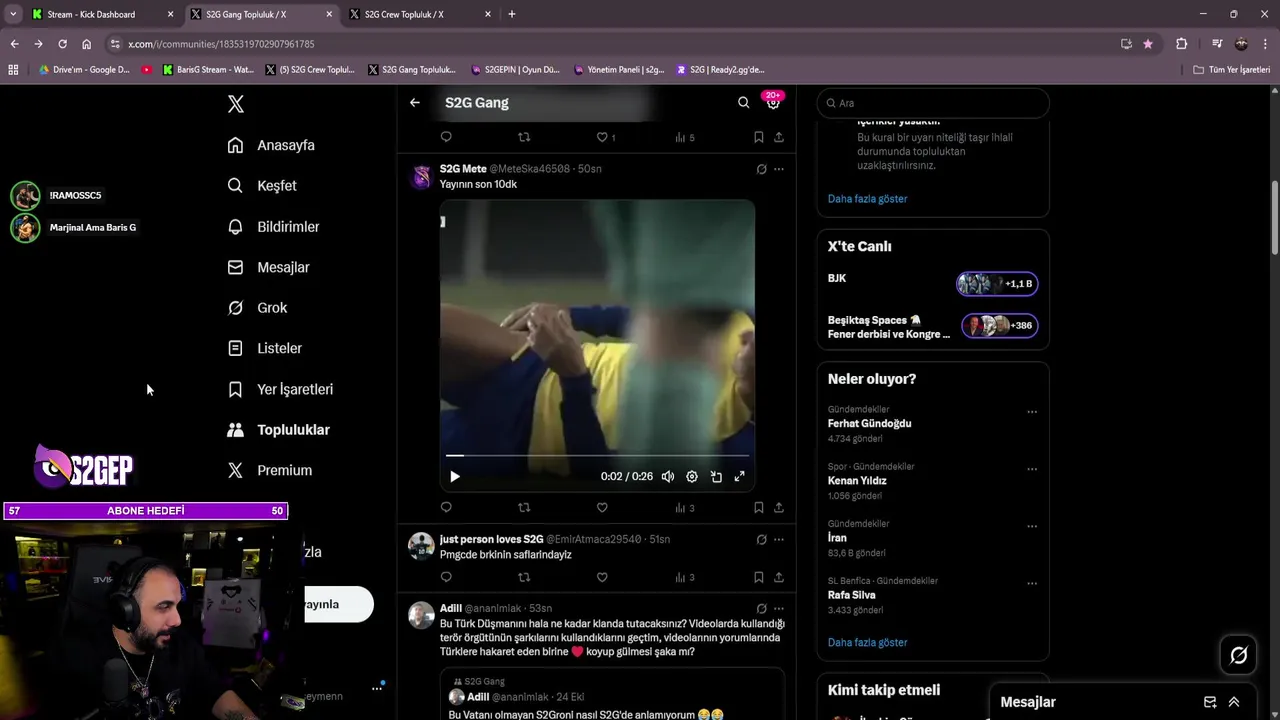Viewport: 1280px width, 720px height.
Task: Seek on the video progress bar
Action: pyautogui.click(x=597, y=456)
